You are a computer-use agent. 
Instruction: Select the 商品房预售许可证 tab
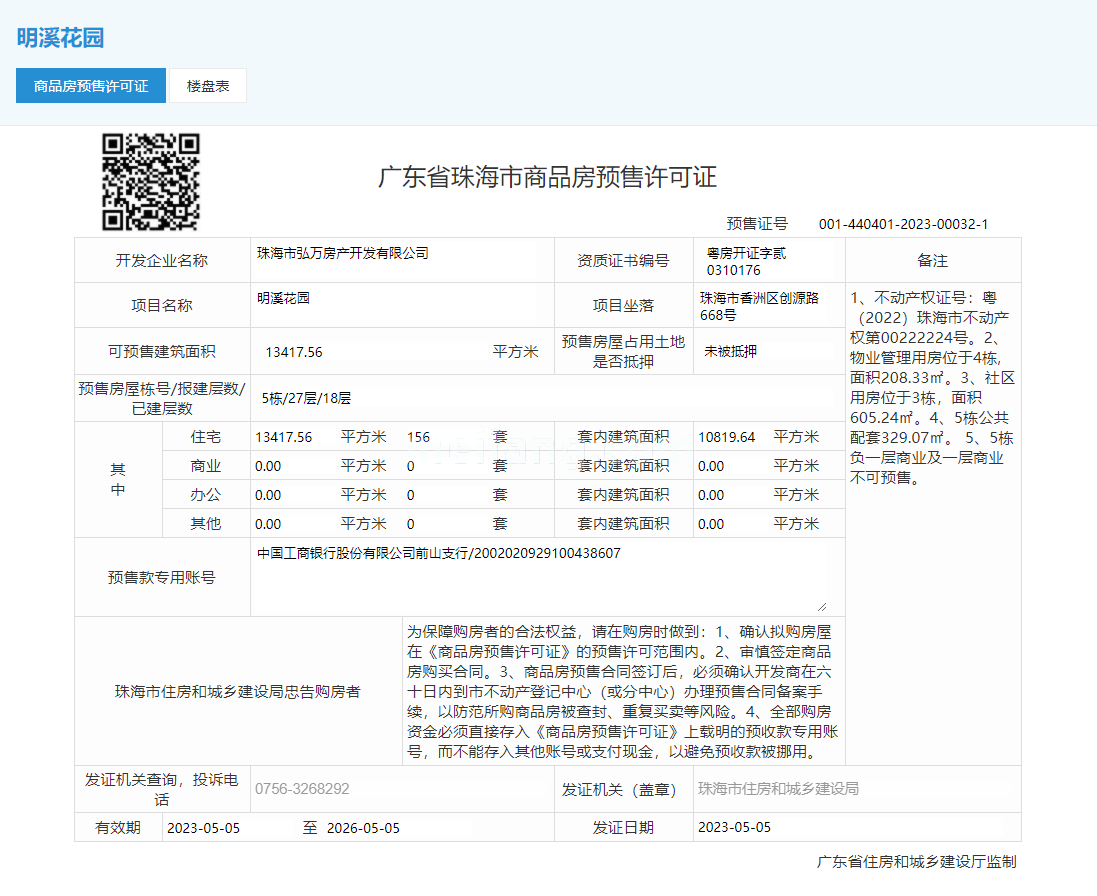pos(91,86)
